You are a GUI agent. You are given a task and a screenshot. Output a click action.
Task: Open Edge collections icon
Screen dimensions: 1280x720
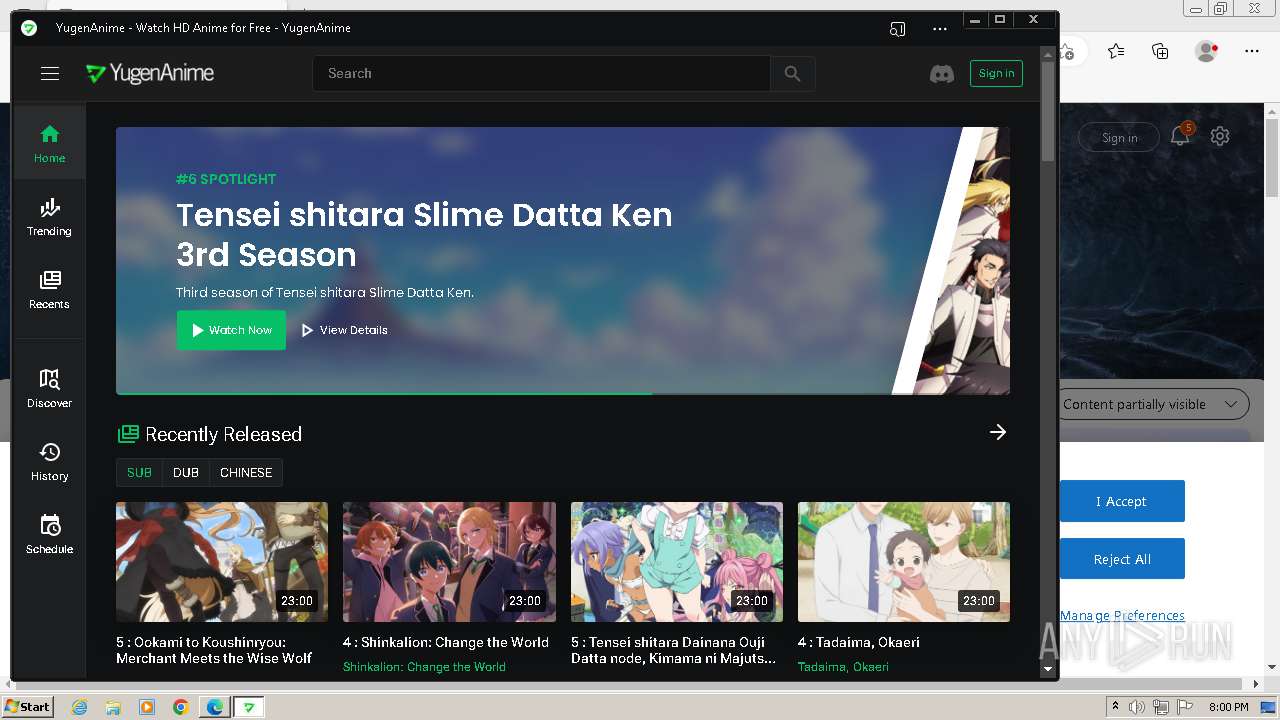[1160, 51]
